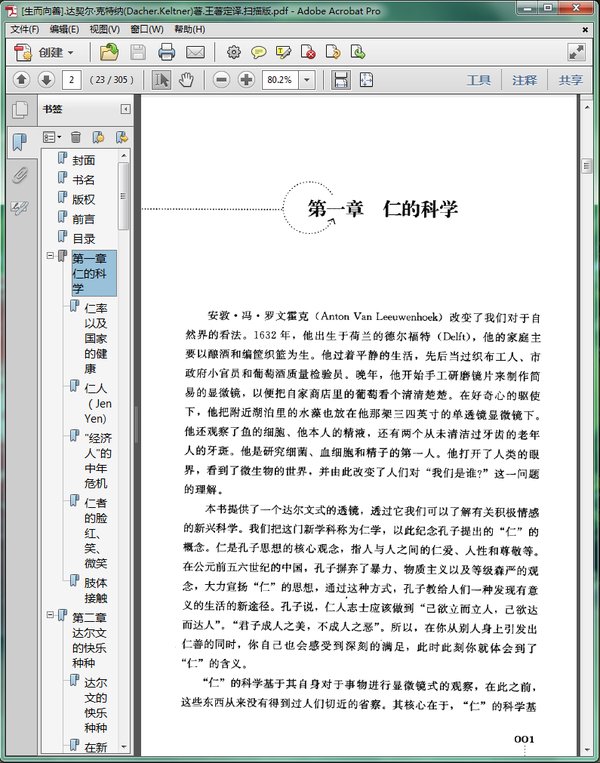Click the email envelope icon
Image resolution: width=600 pixels, height=763 pixels.
click(x=195, y=52)
